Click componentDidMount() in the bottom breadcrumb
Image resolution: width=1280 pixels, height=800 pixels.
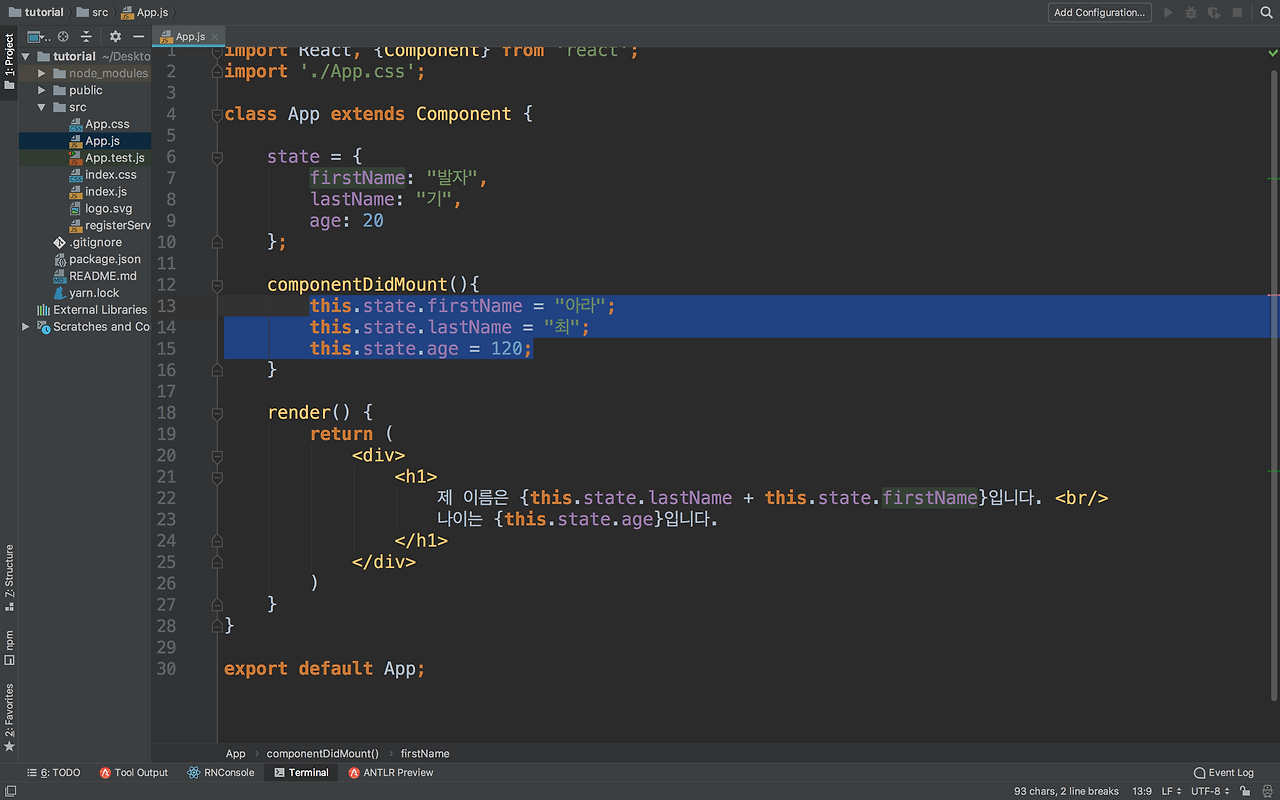[x=323, y=753]
